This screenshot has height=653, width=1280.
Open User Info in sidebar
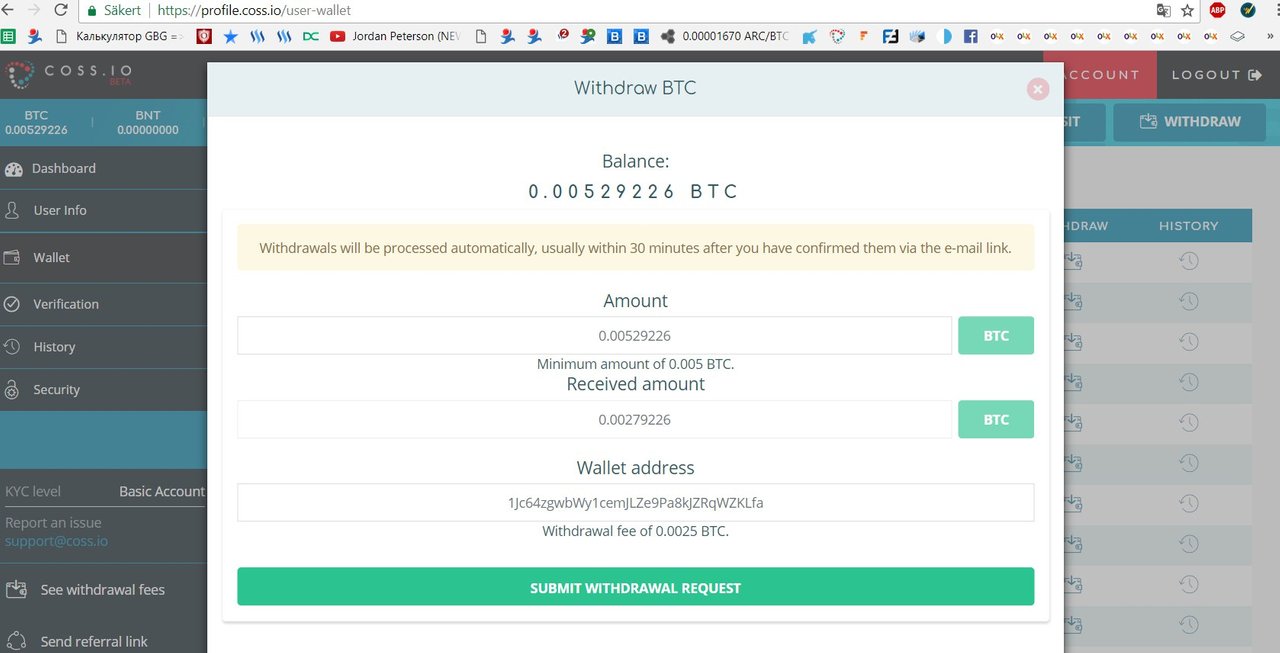(x=60, y=210)
